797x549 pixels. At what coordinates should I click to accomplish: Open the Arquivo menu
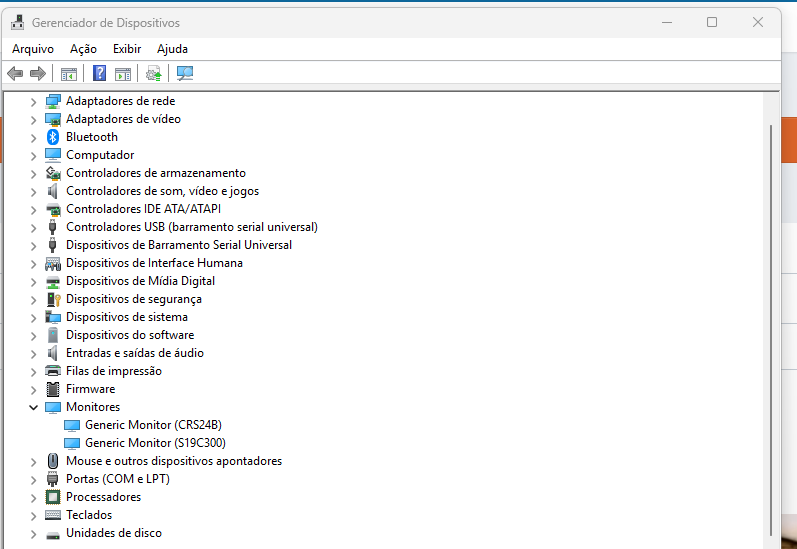[x=33, y=49]
